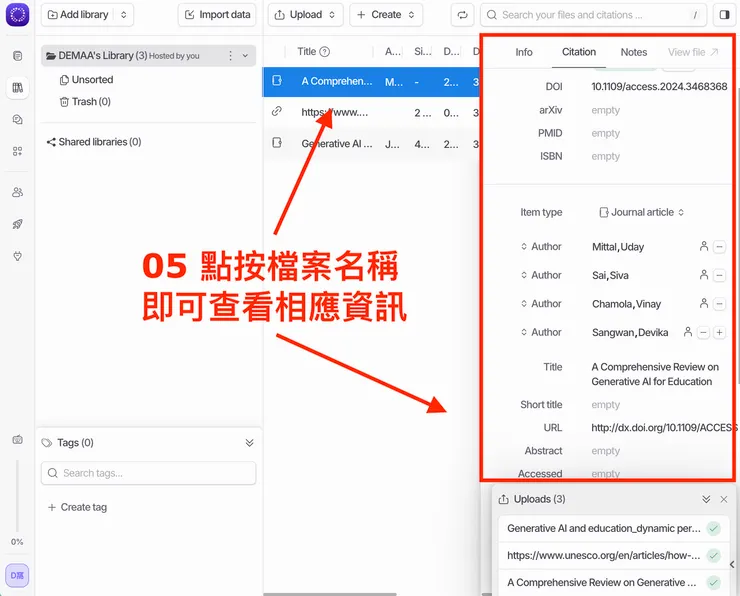740x596 pixels.
Task: Remove author Chamola, Vinay with minus button
Action: click(x=719, y=304)
